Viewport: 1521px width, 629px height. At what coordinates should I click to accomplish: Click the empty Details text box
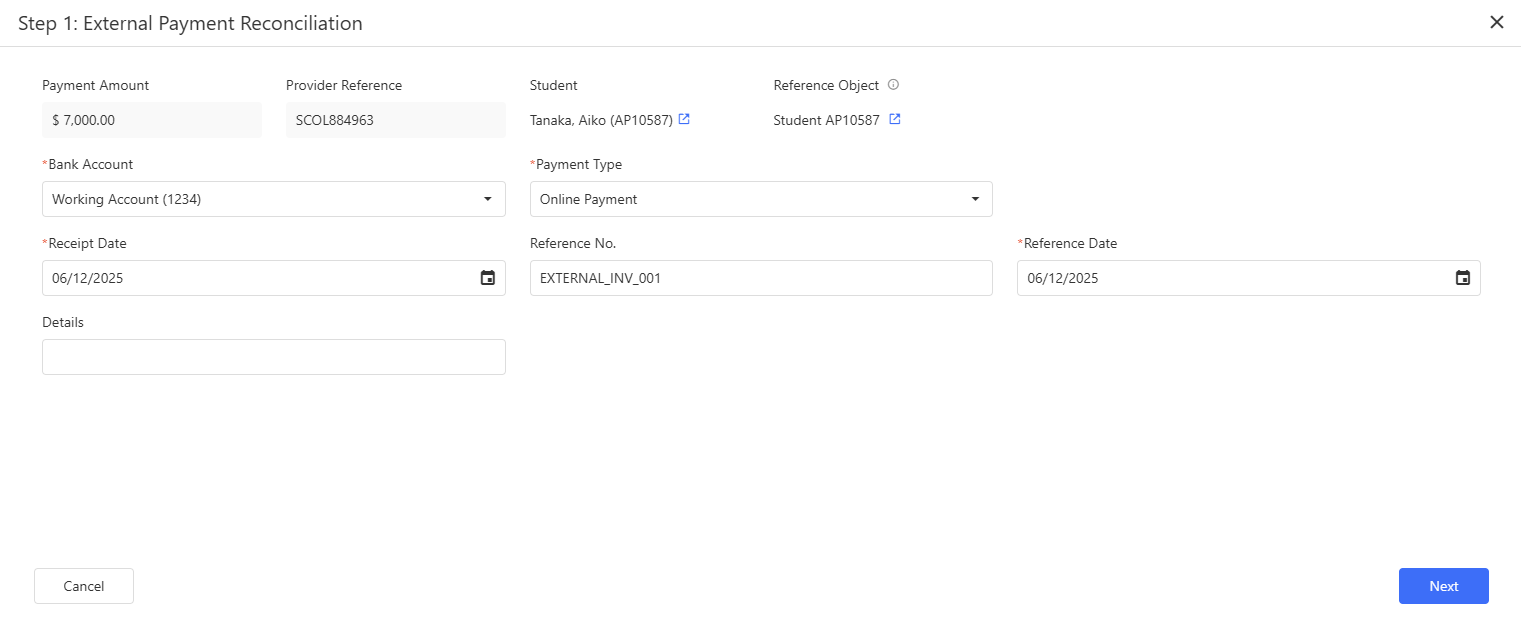tap(273, 357)
